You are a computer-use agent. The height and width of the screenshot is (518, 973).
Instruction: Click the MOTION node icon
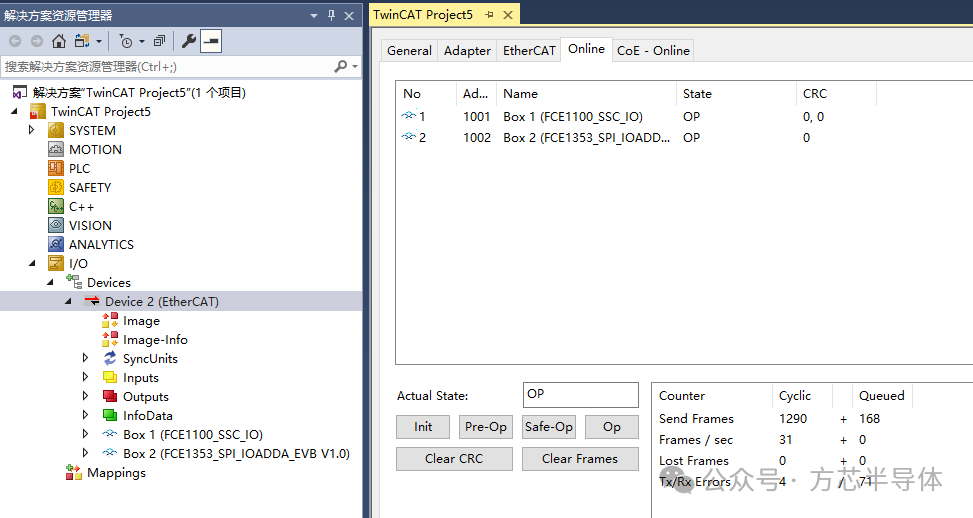tap(56, 150)
